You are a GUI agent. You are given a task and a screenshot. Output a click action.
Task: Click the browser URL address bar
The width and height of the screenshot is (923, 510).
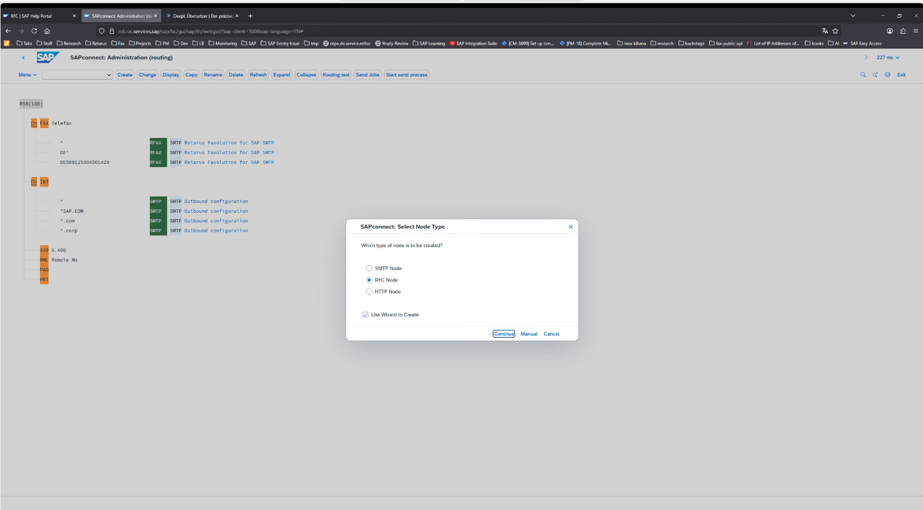[459, 31]
